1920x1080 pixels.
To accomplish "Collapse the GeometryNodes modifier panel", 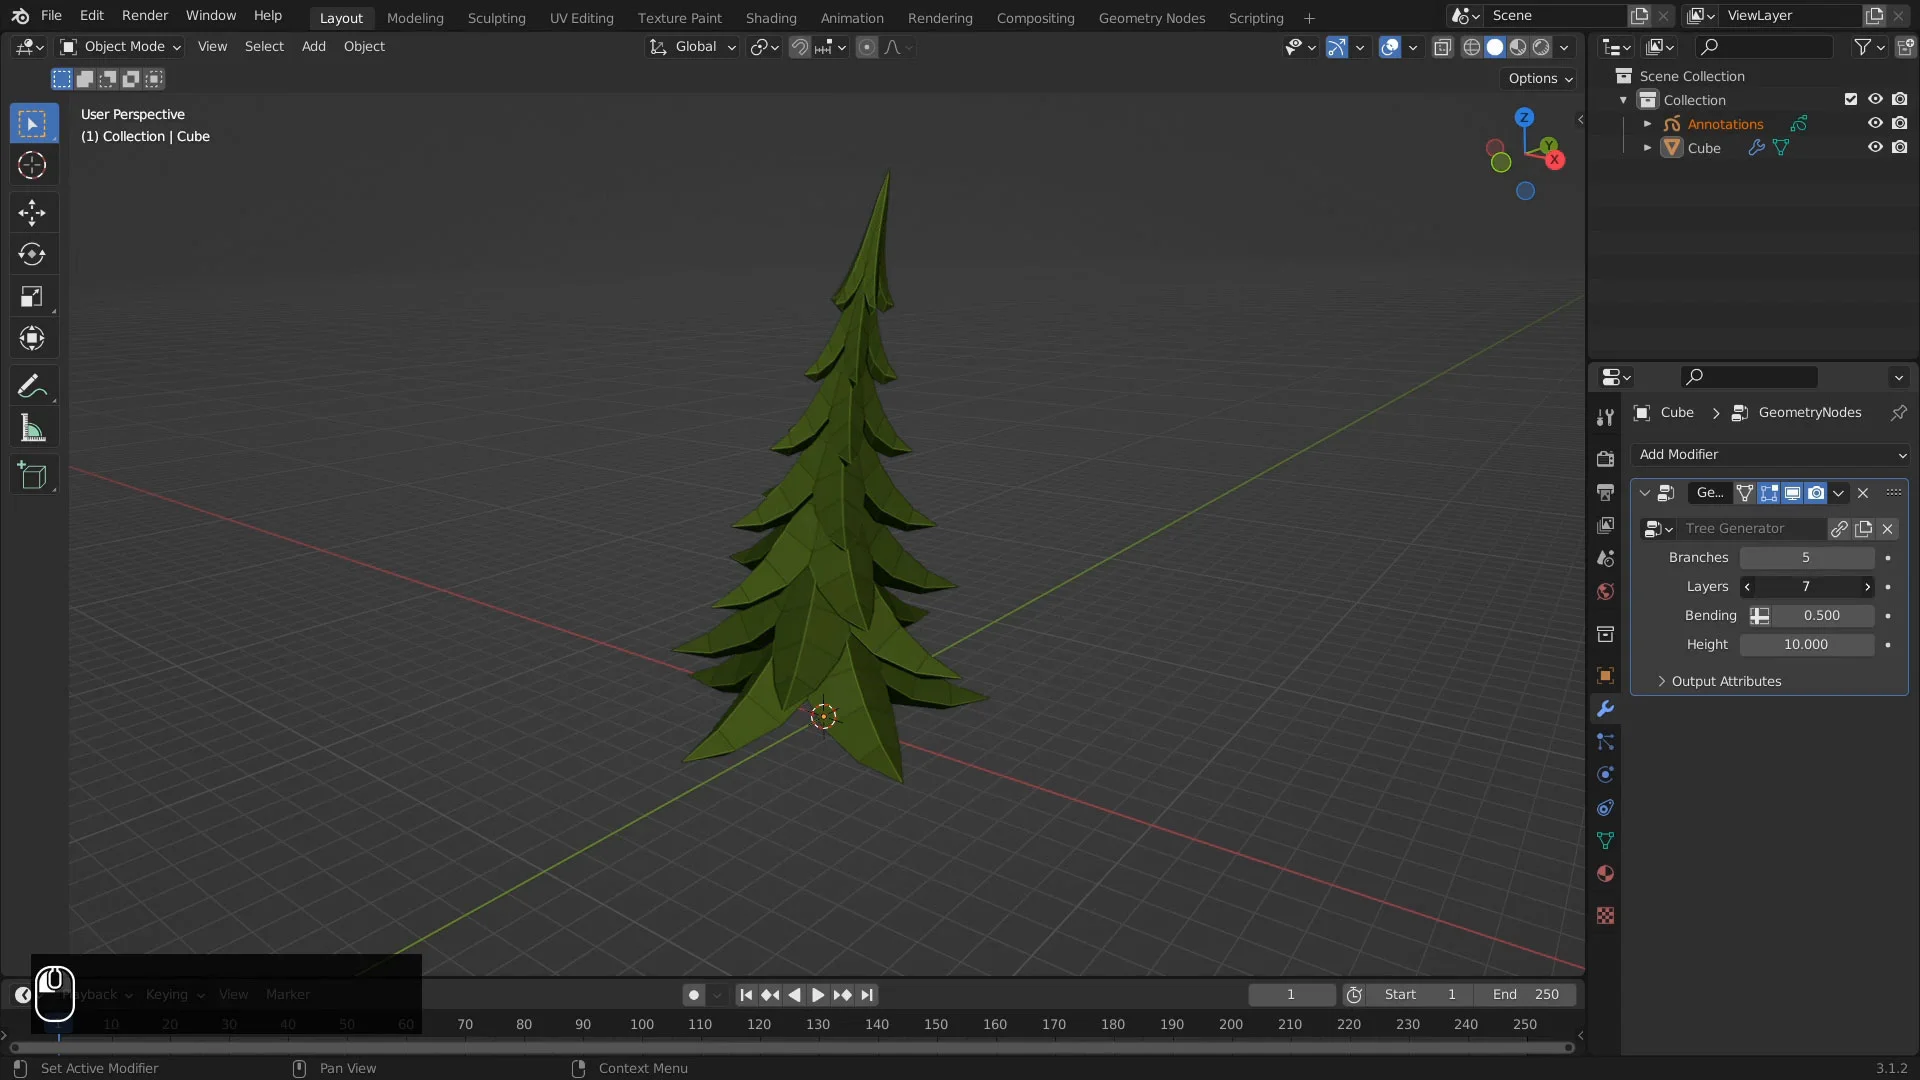I will pyautogui.click(x=1644, y=493).
